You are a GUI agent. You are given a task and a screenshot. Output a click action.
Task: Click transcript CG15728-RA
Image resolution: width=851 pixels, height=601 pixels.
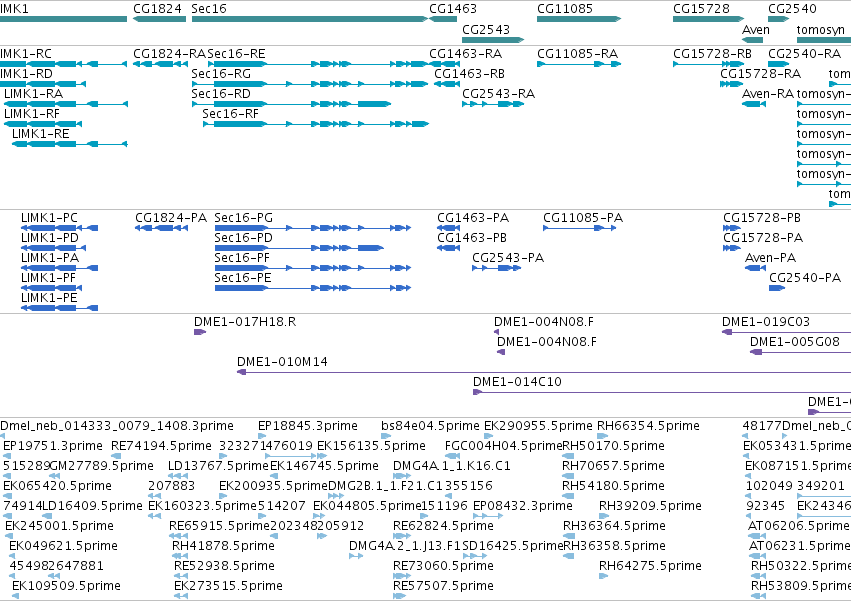[x=761, y=74]
